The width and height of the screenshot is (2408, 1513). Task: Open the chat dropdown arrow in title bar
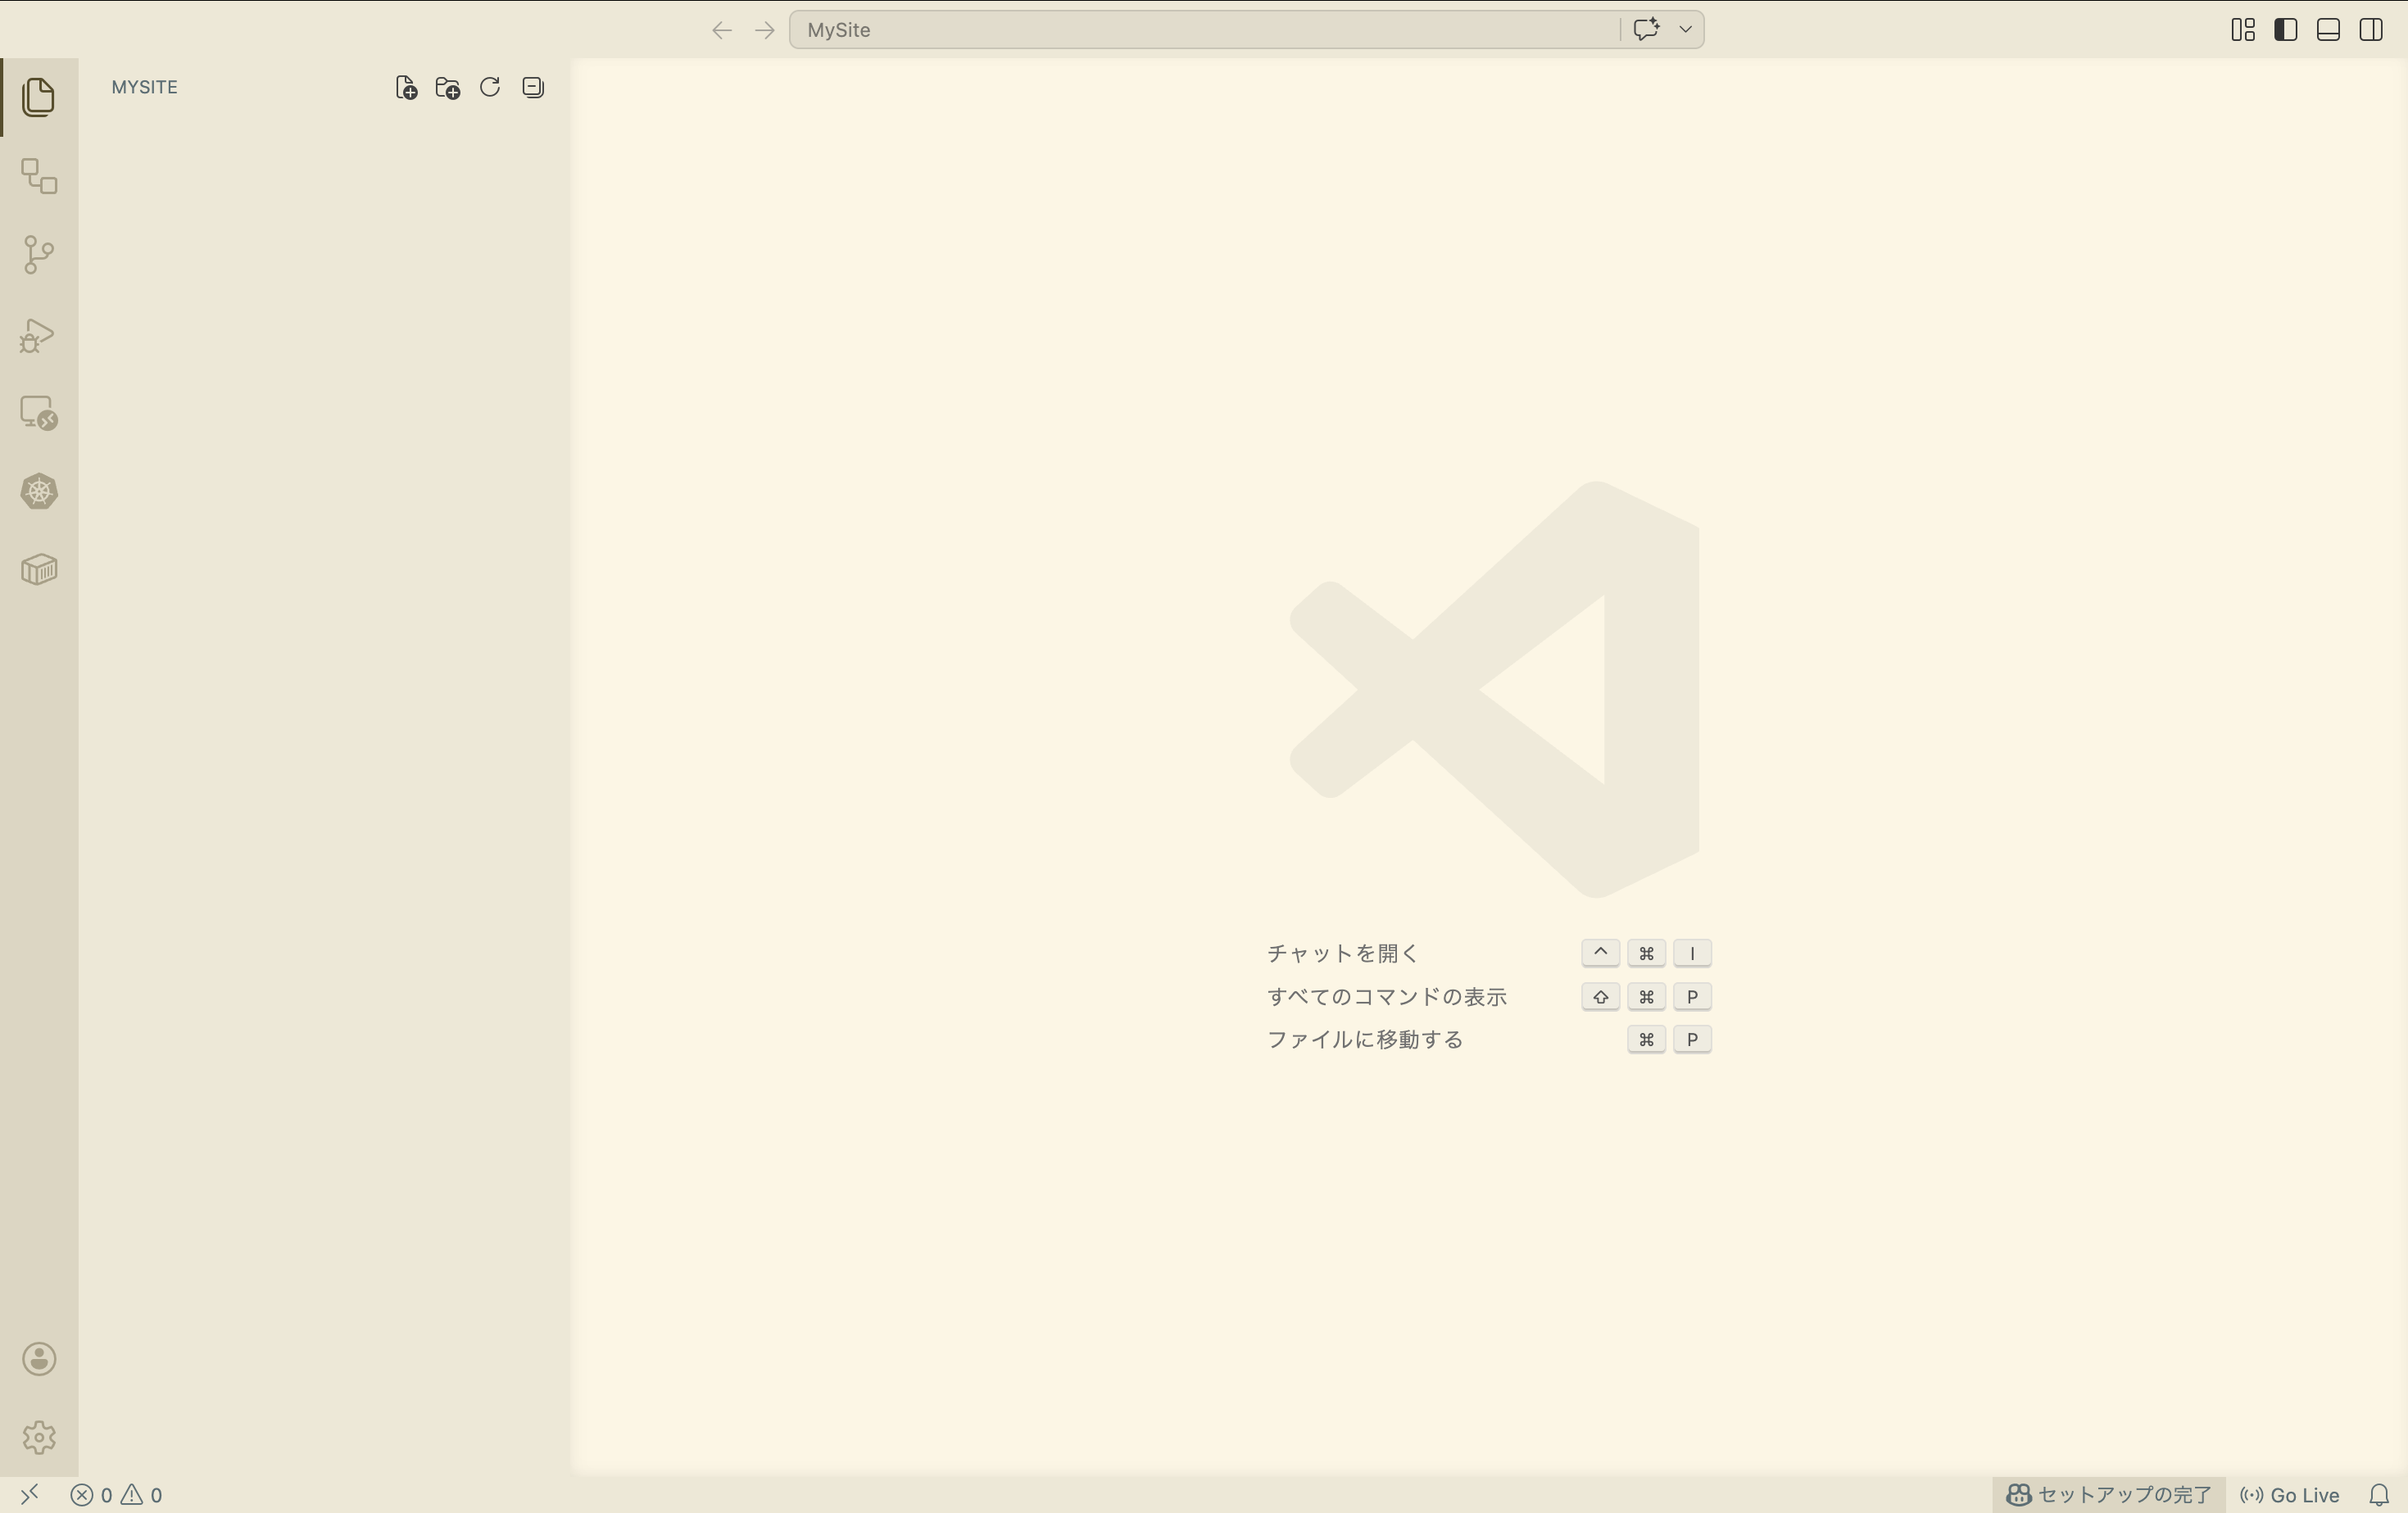(x=1685, y=30)
